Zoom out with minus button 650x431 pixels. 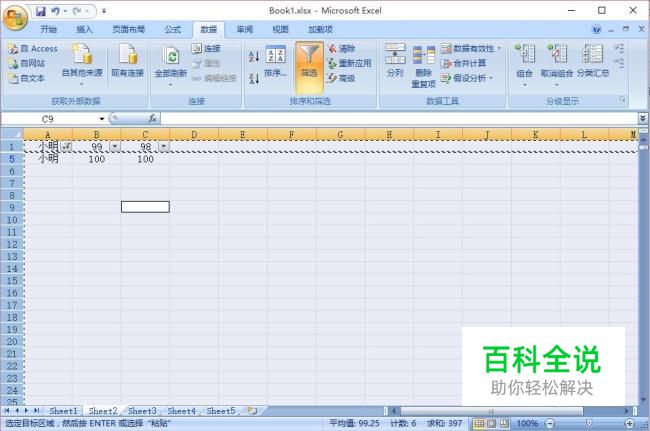tap(550, 424)
